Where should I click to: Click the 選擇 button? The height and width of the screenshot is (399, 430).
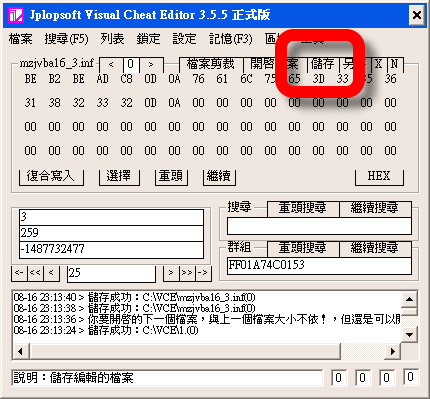[119, 176]
